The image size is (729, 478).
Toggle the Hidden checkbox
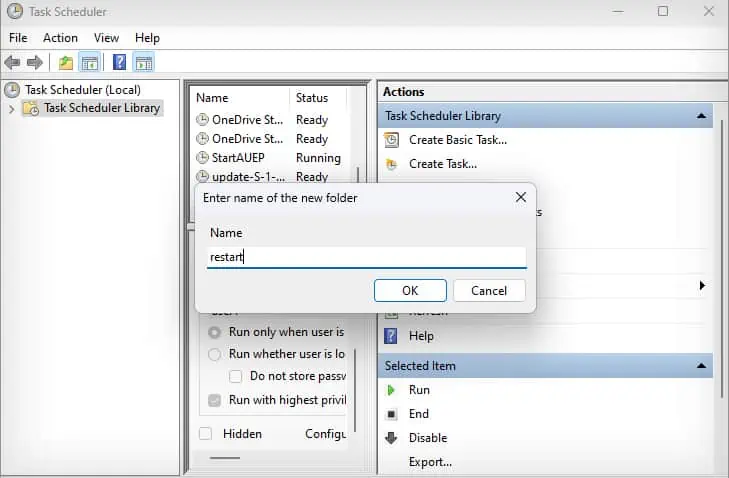(x=205, y=434)
